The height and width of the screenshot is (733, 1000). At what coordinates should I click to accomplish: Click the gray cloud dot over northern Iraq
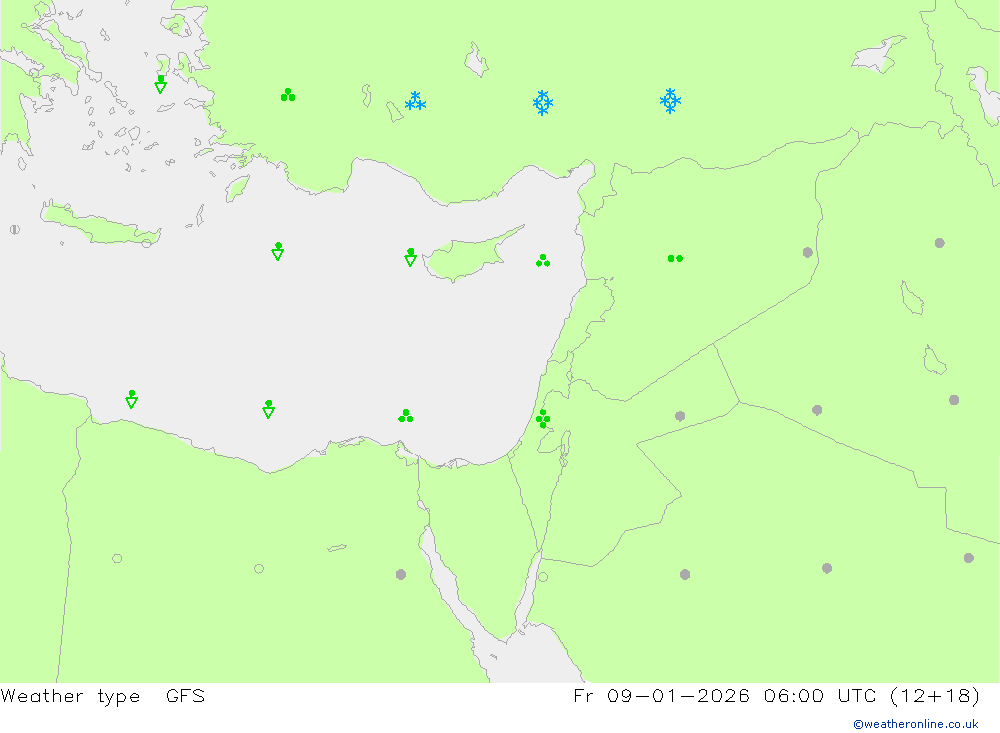coord(939,242)
